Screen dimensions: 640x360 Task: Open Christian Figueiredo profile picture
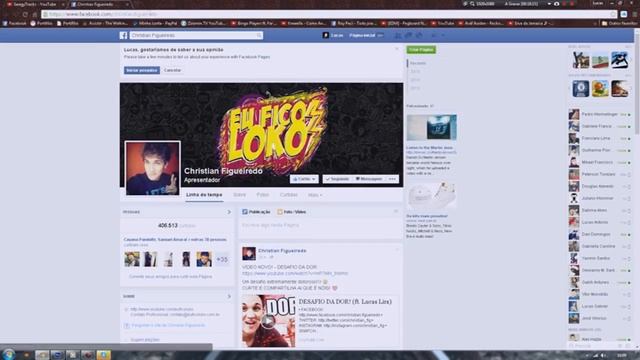click(x=152, y=168)
